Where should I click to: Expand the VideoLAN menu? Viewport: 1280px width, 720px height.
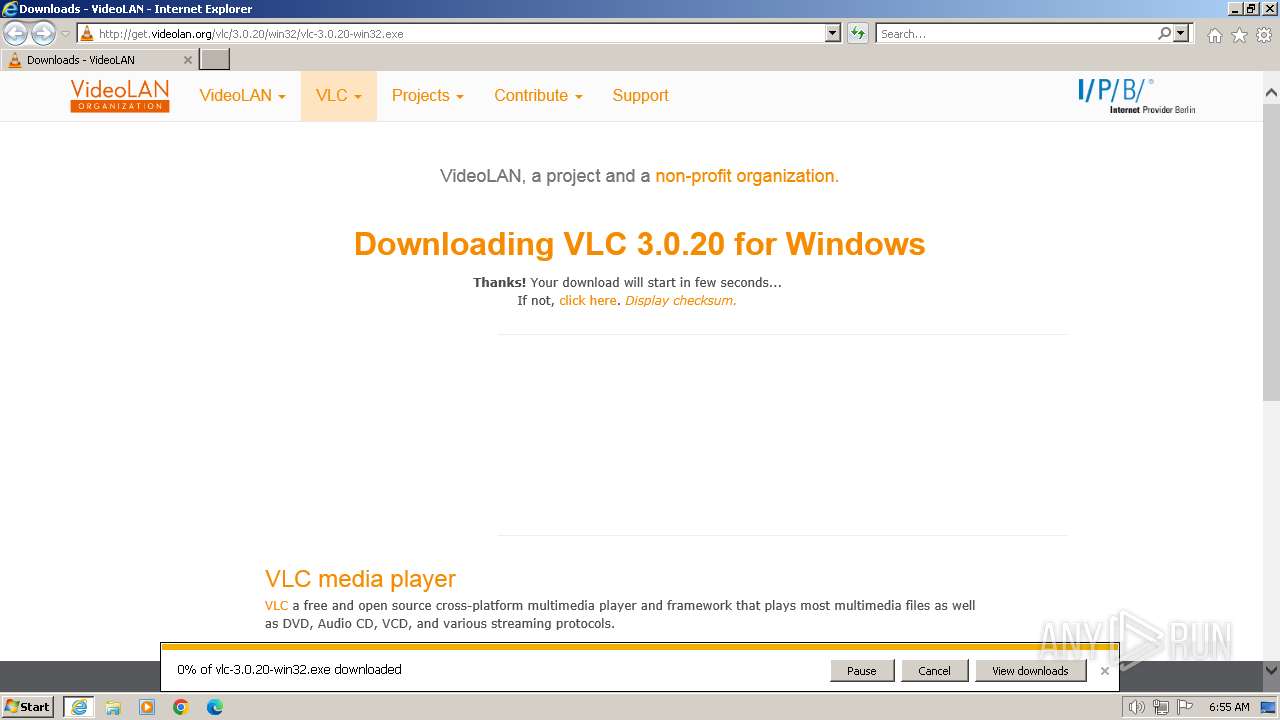tap(242, 96)
